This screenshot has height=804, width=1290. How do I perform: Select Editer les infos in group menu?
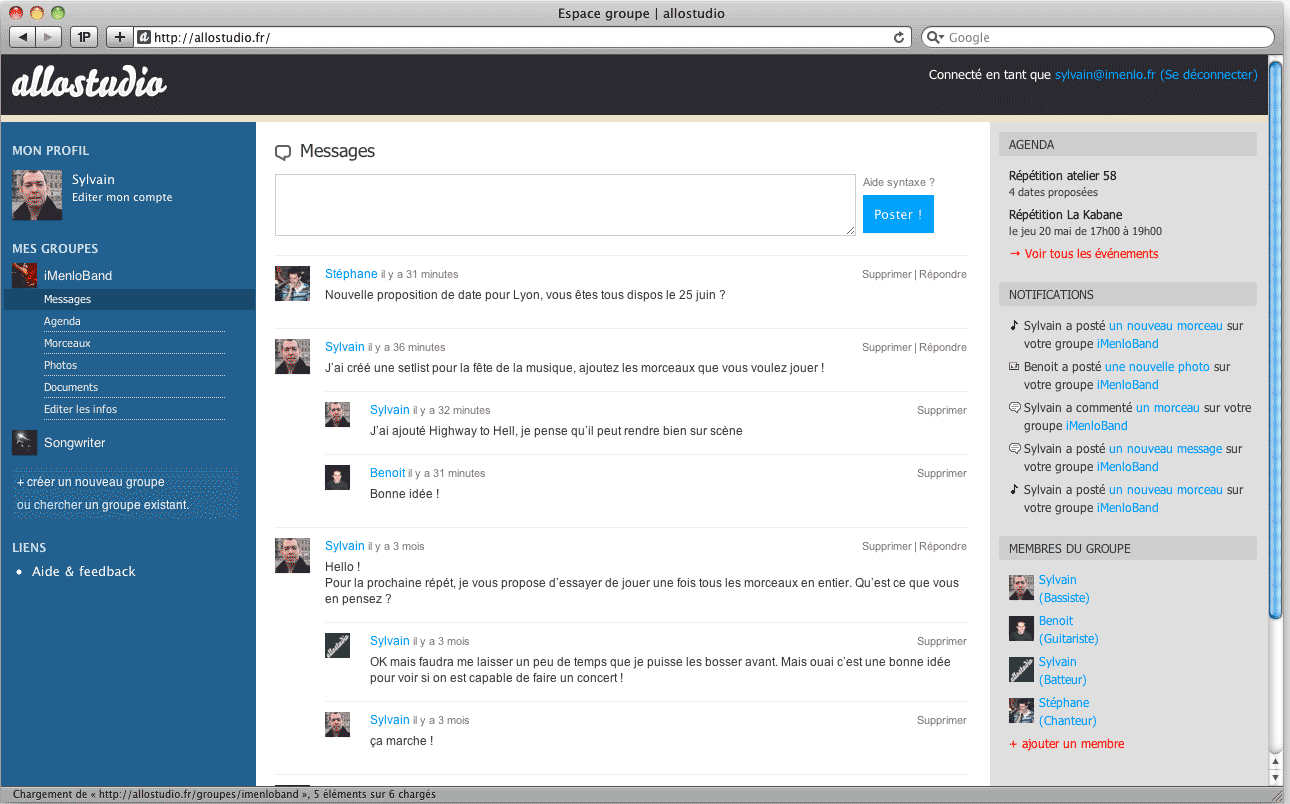coord(81,409)
